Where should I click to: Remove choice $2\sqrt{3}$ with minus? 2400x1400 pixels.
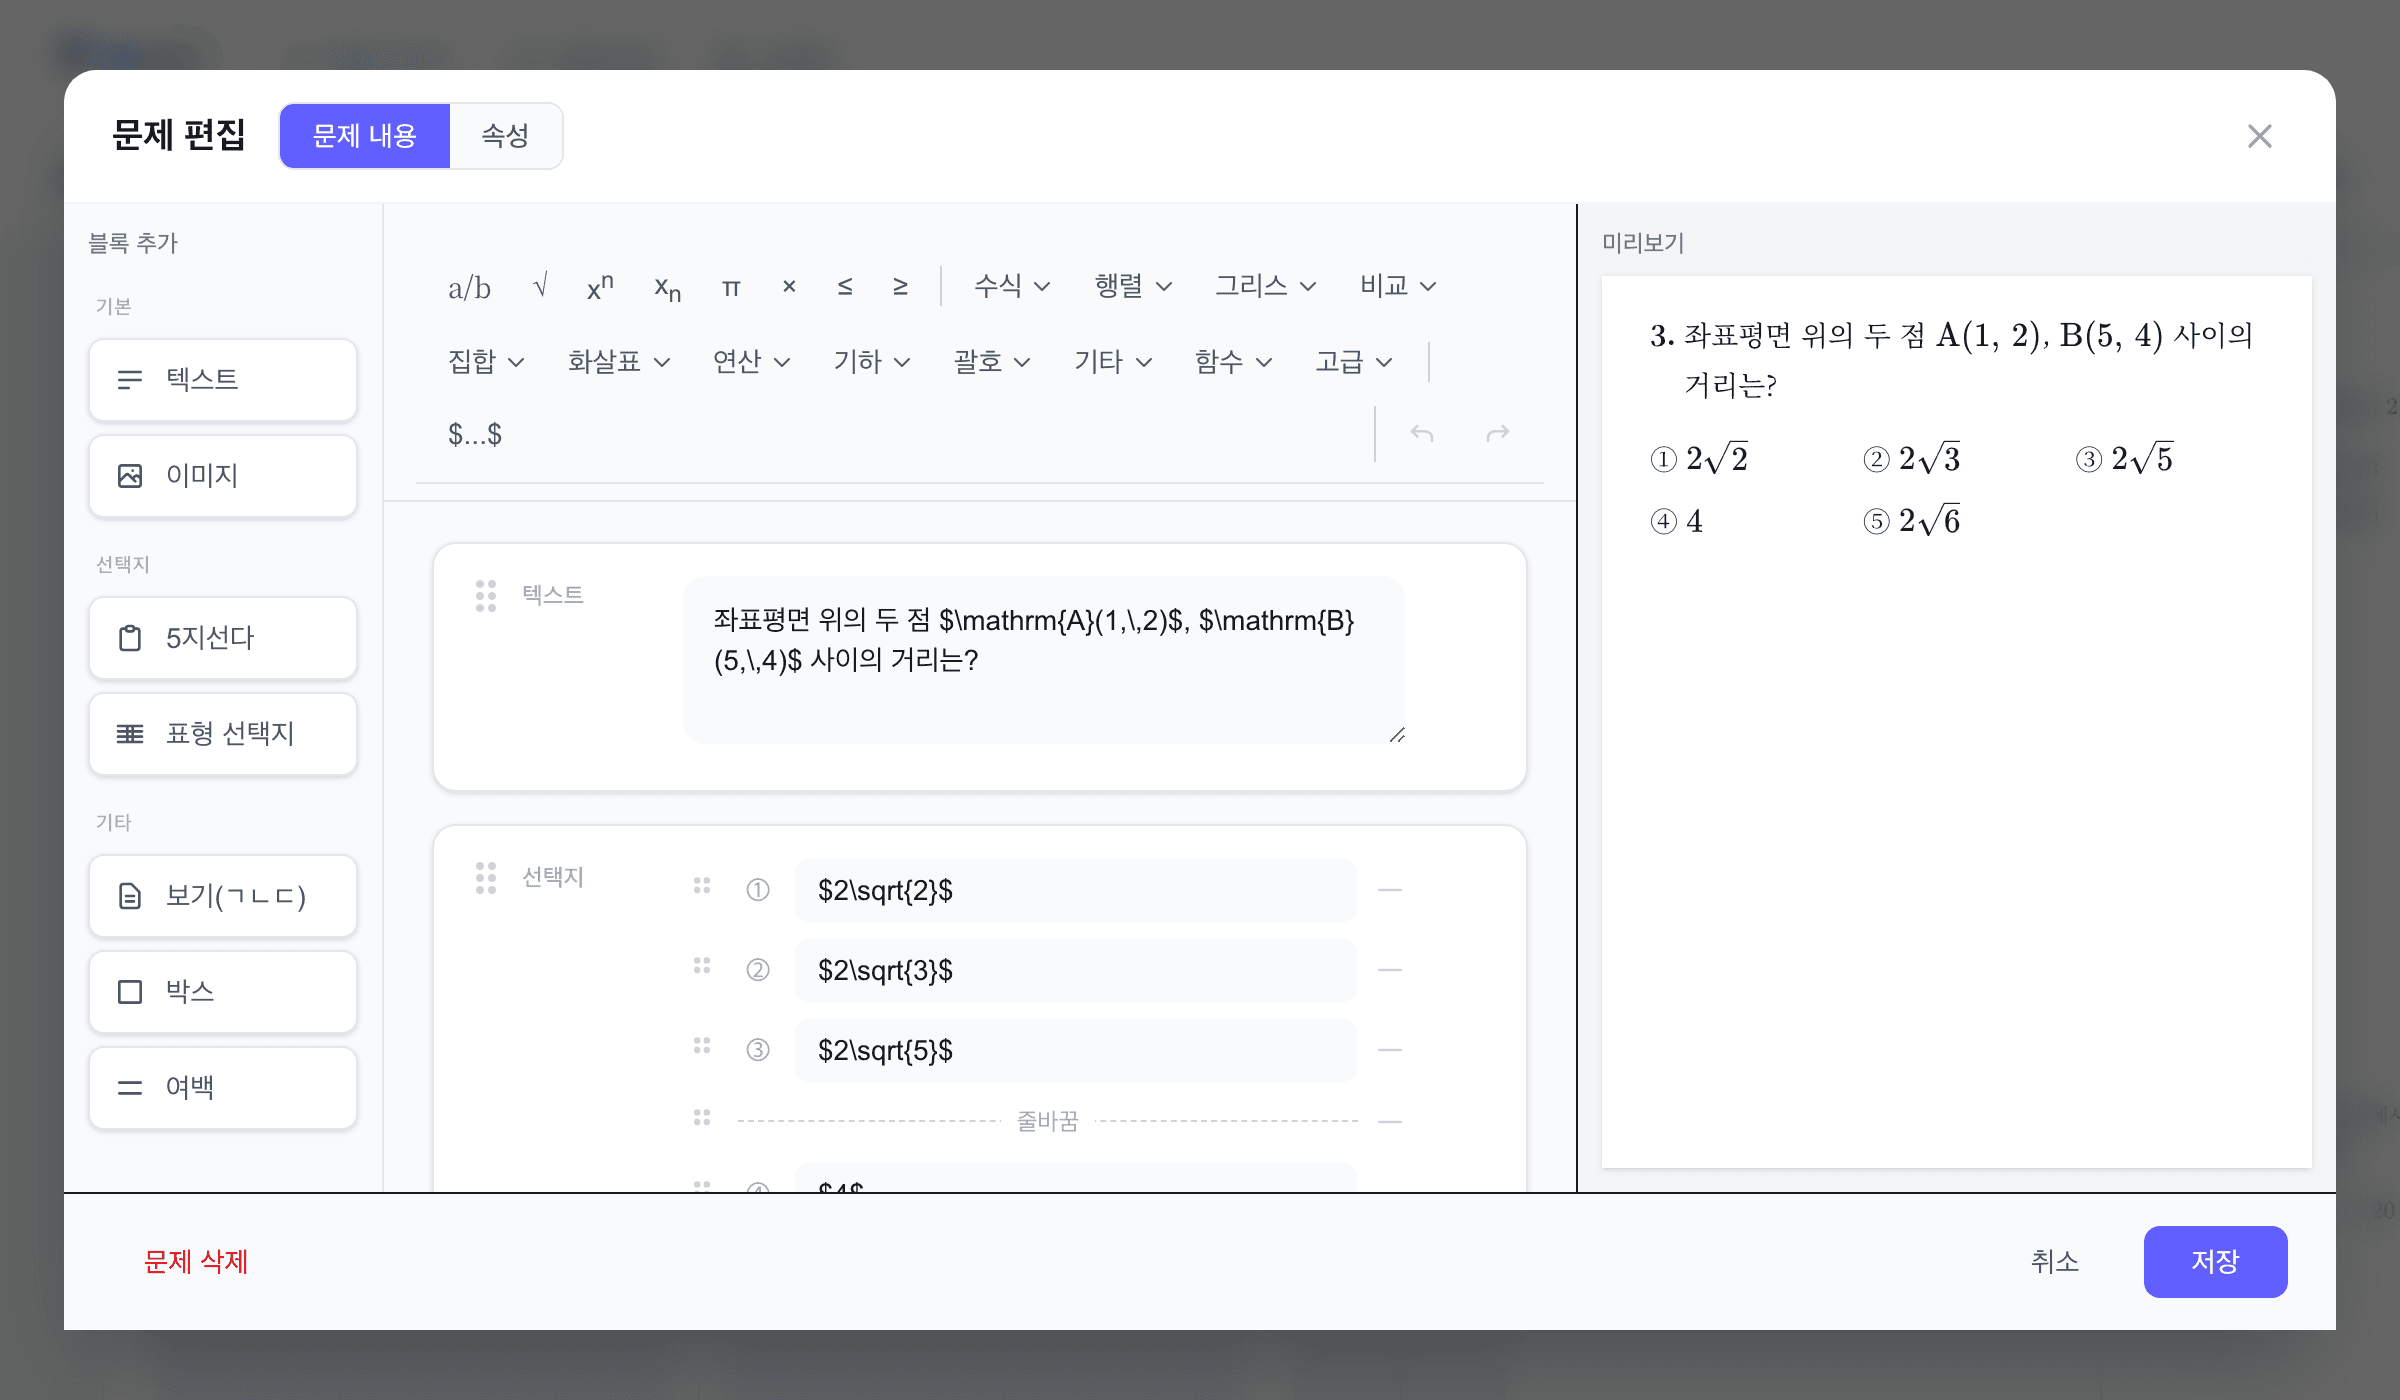[x=1390, y=970]
